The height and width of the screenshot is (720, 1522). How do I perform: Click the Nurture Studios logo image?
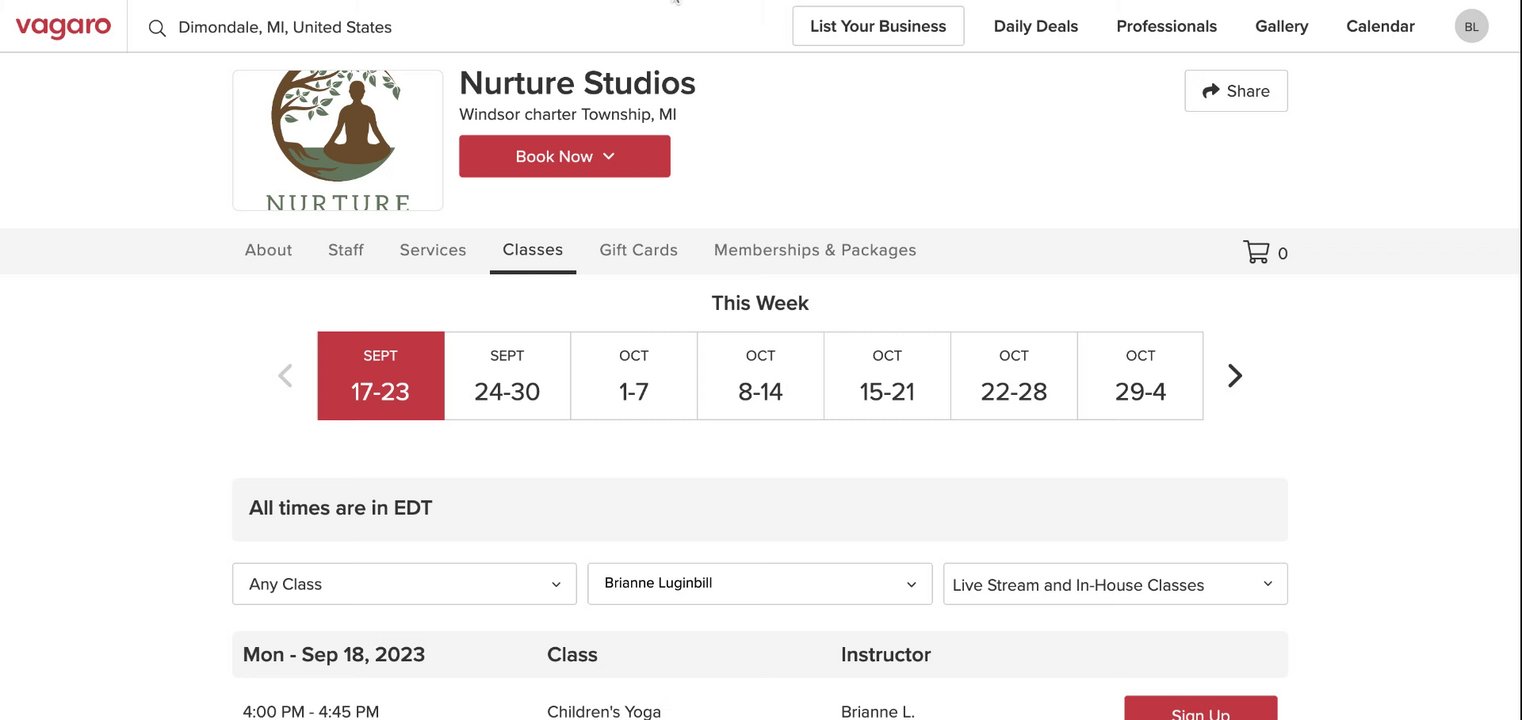(338, 140)
